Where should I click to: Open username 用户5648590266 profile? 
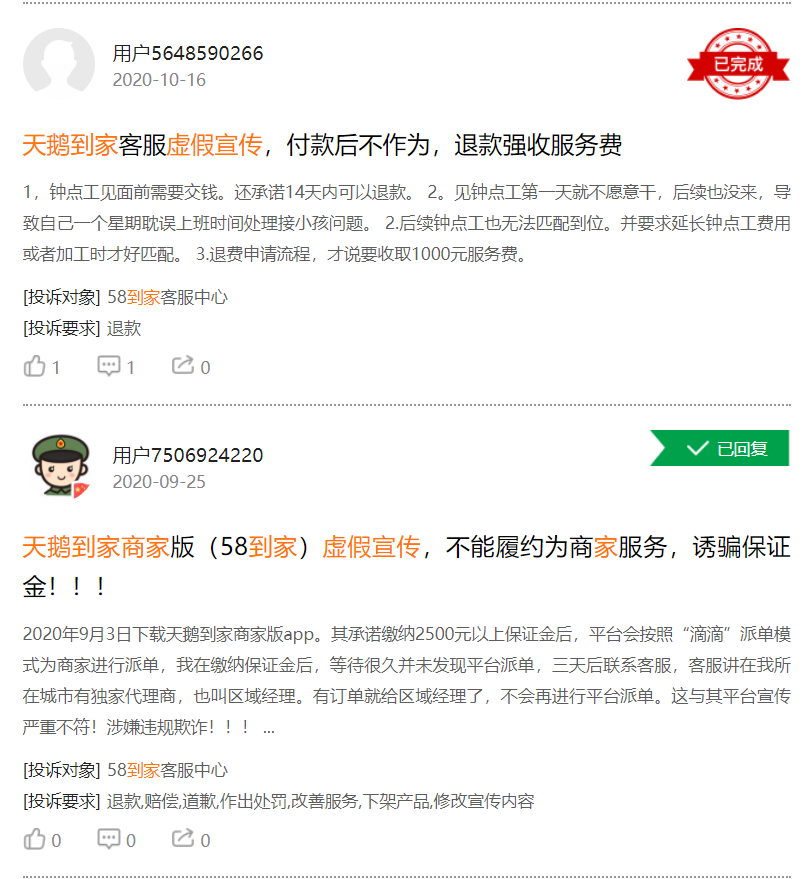[x=187, y=53]
